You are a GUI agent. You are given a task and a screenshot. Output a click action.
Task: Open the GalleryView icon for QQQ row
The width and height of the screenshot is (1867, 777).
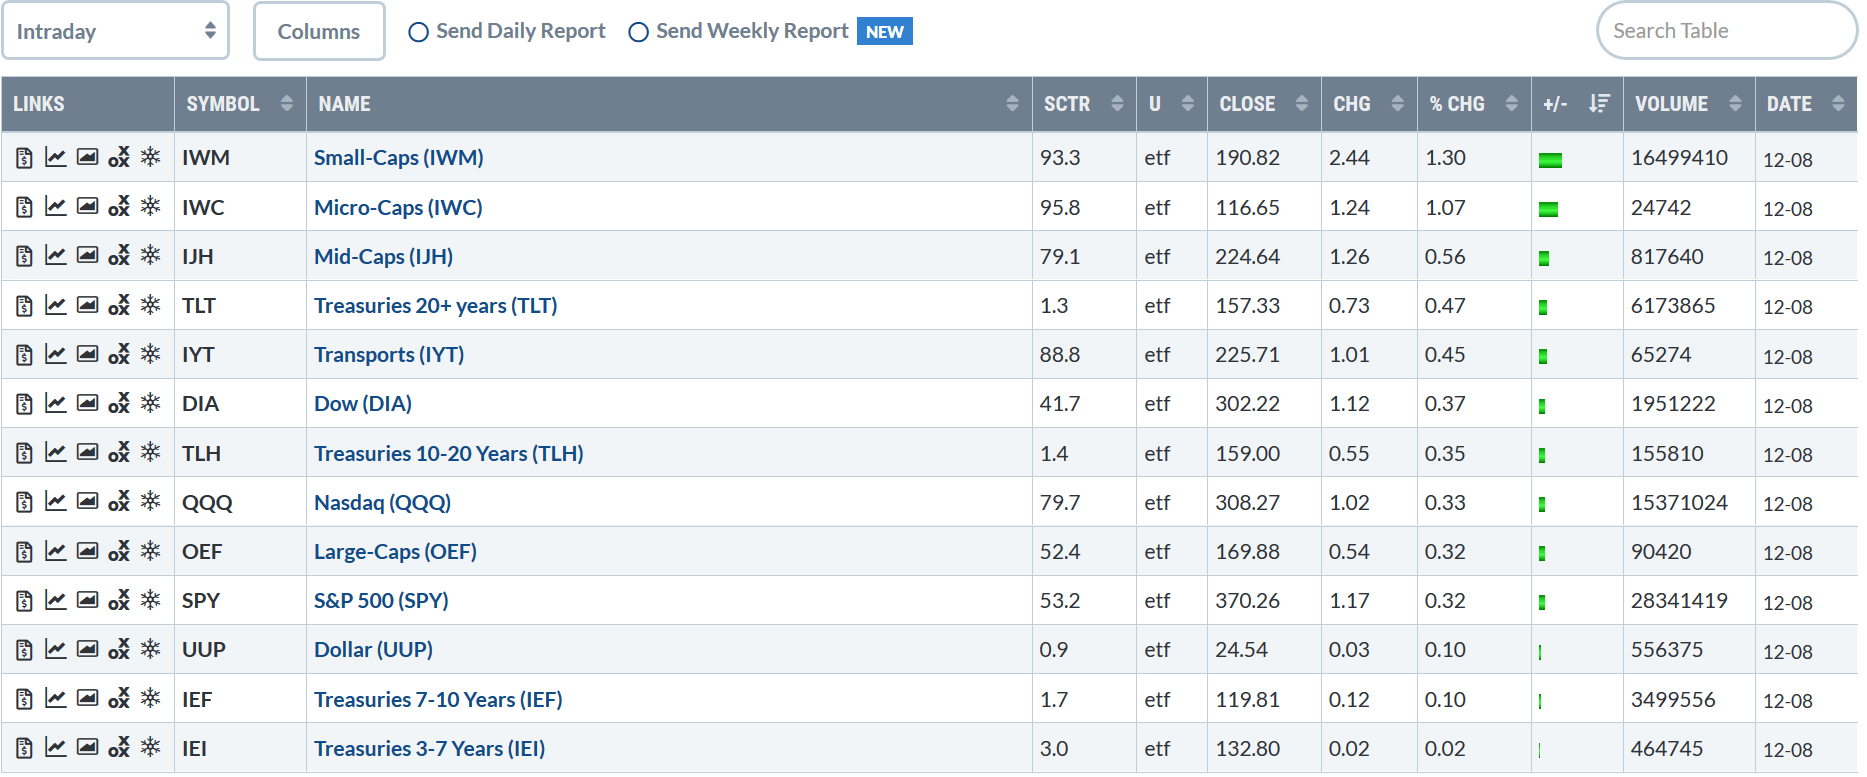tap(88, 502)
